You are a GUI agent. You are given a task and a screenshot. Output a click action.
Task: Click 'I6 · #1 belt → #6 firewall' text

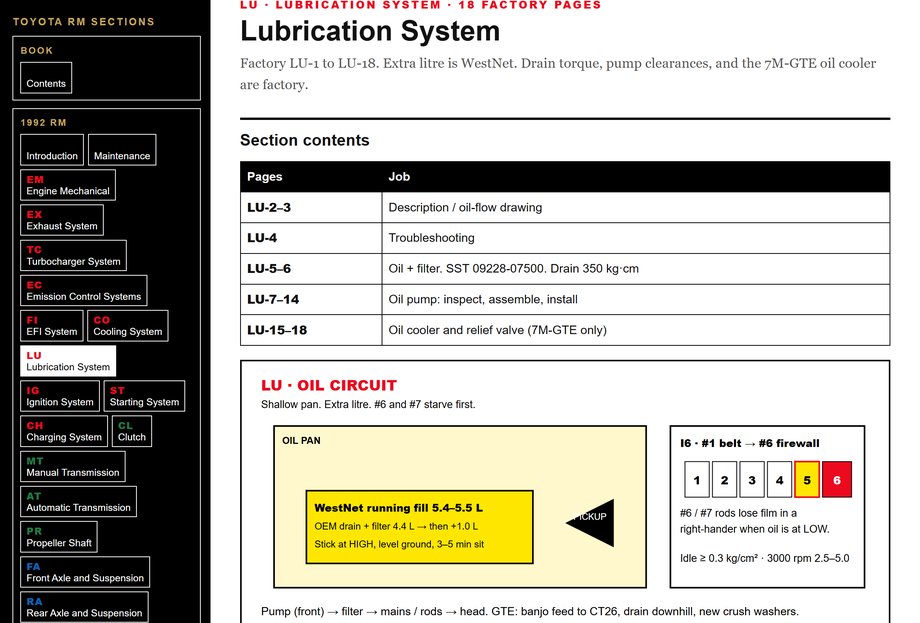click(750, 443)
